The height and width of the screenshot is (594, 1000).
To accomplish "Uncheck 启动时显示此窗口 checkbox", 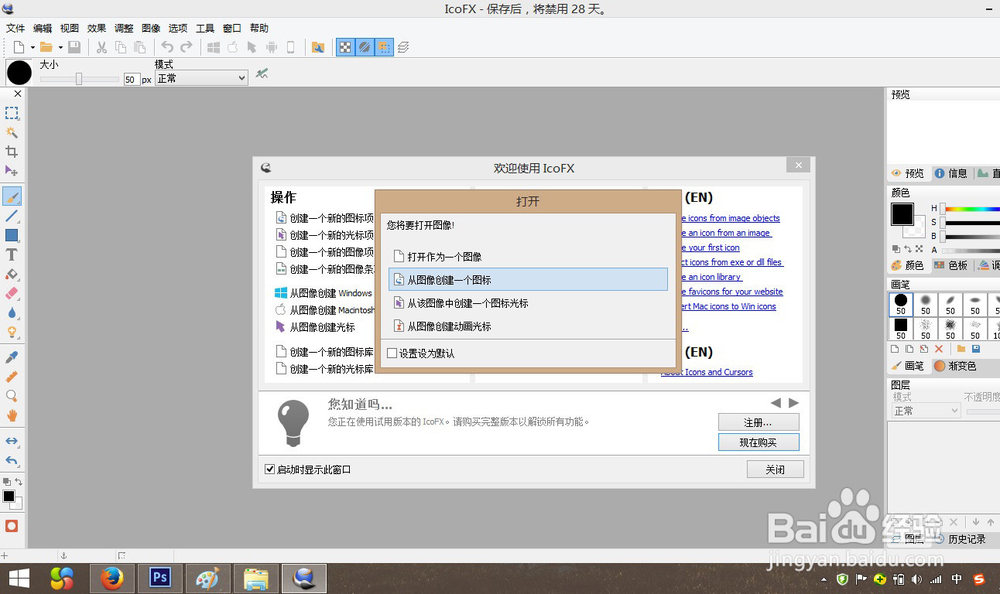I will coord(270,470).
